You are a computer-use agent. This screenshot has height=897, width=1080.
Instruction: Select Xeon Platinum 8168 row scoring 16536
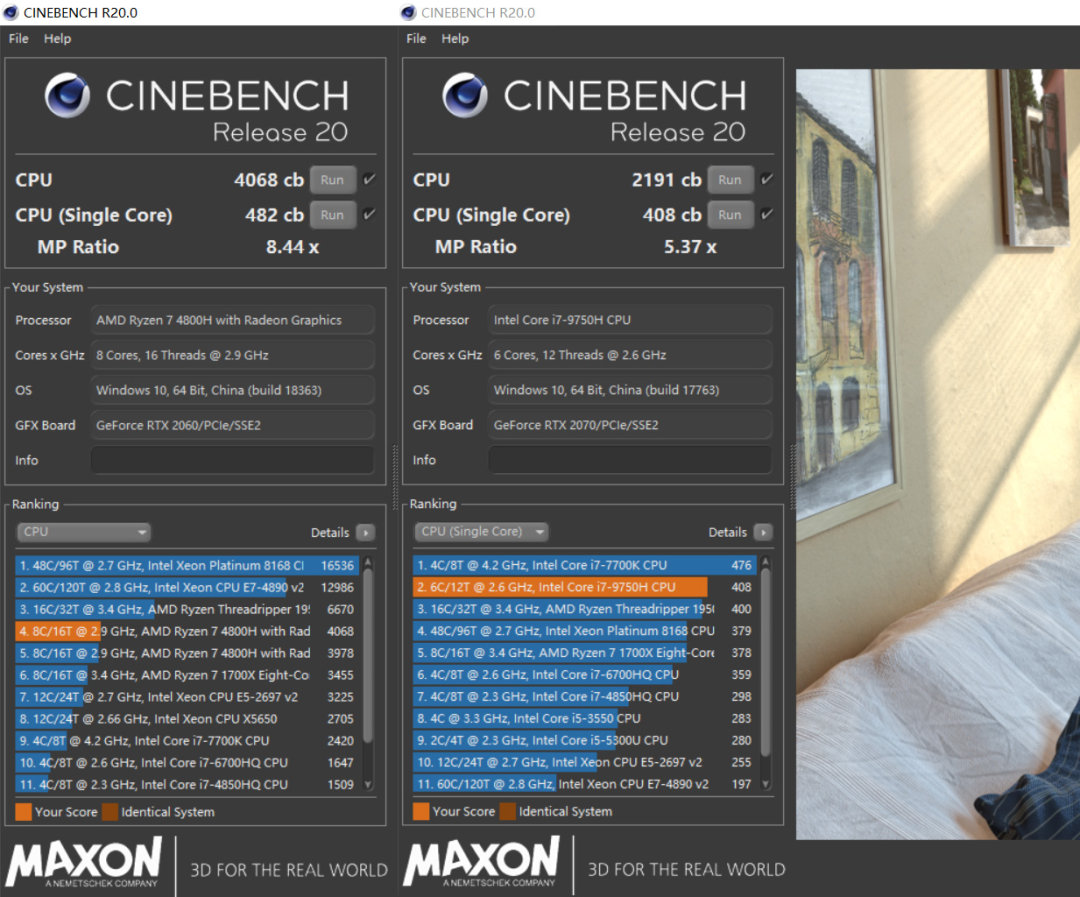click(187, 566)
